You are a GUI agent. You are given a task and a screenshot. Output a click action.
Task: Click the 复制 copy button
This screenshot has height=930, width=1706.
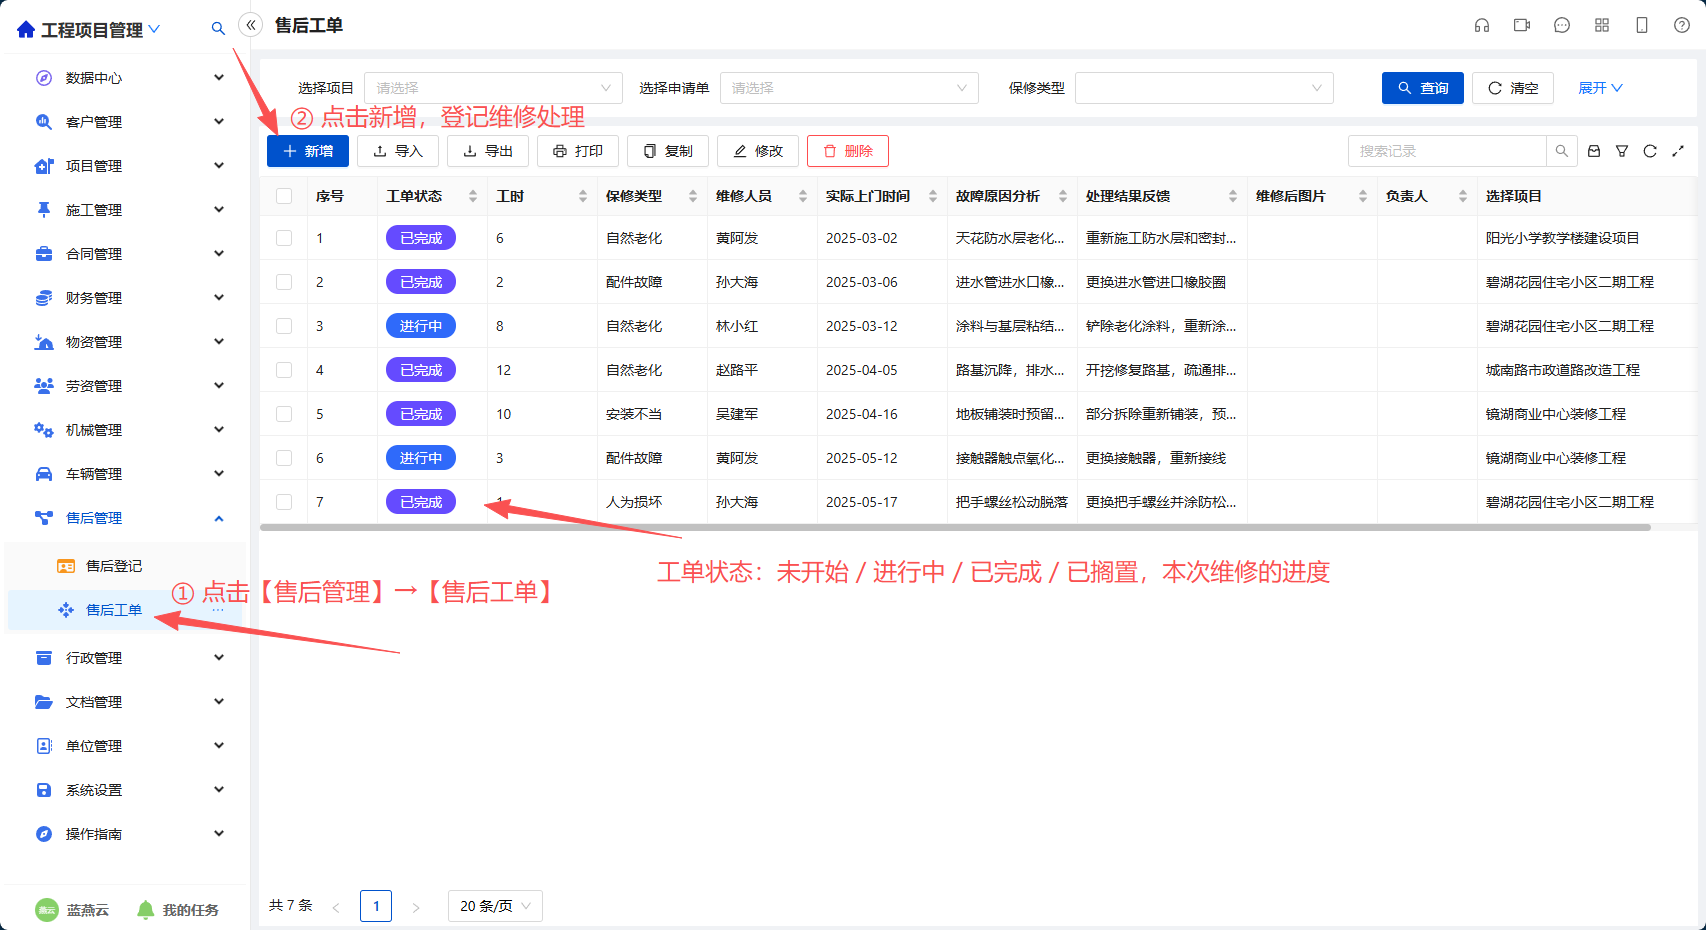[668, 151]
